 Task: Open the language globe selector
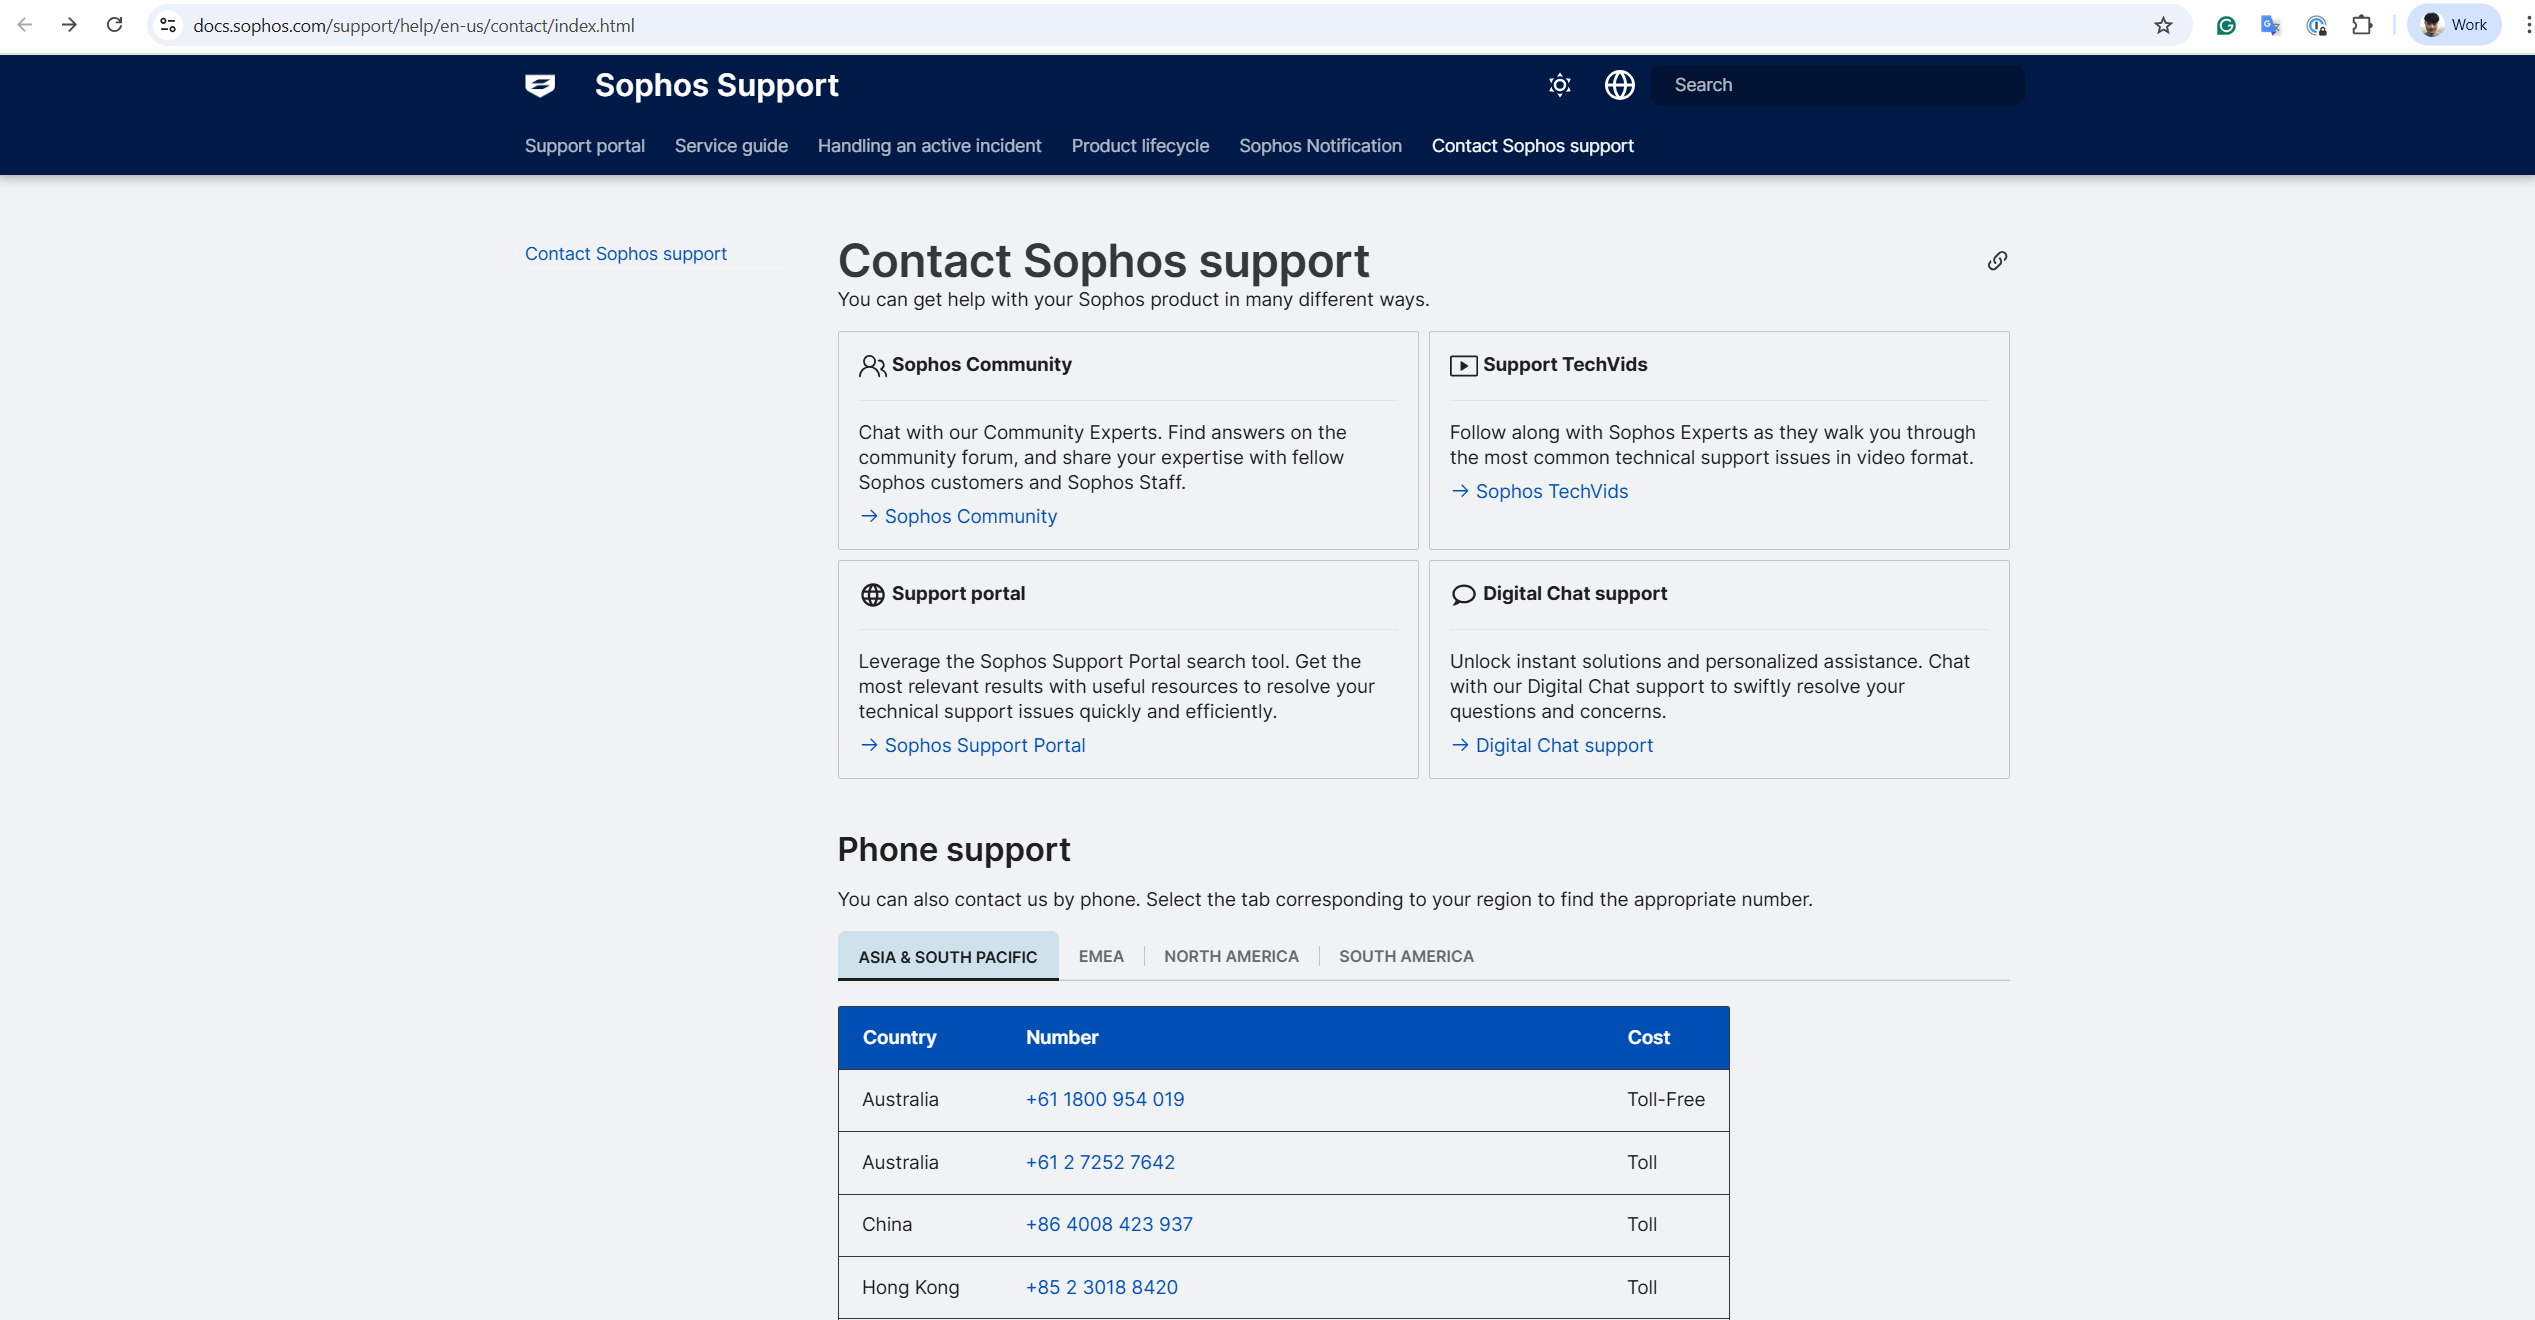pyautogui.click(x=1619, y=85)
